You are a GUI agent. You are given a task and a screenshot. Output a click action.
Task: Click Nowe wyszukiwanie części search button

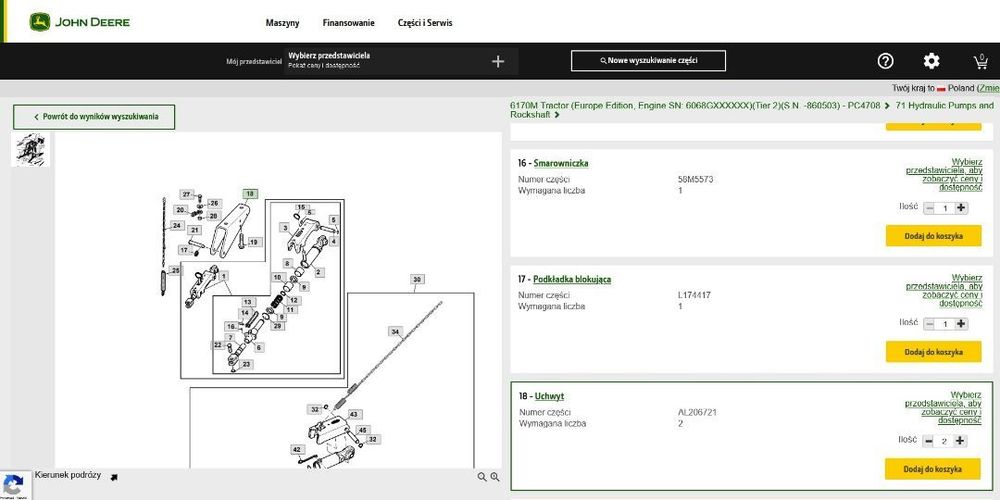click(x=648, y=61)
